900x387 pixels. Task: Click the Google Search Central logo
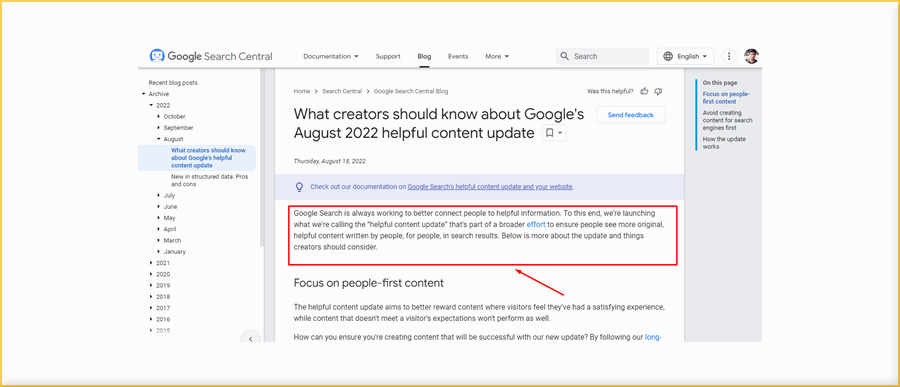[211, 56]
